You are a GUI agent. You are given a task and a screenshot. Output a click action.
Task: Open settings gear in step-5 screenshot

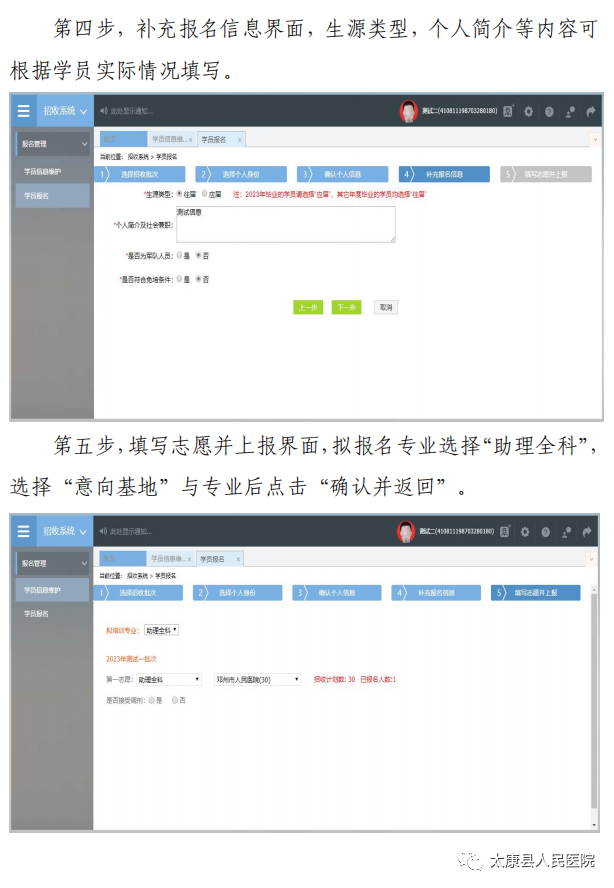pos(525,532)
